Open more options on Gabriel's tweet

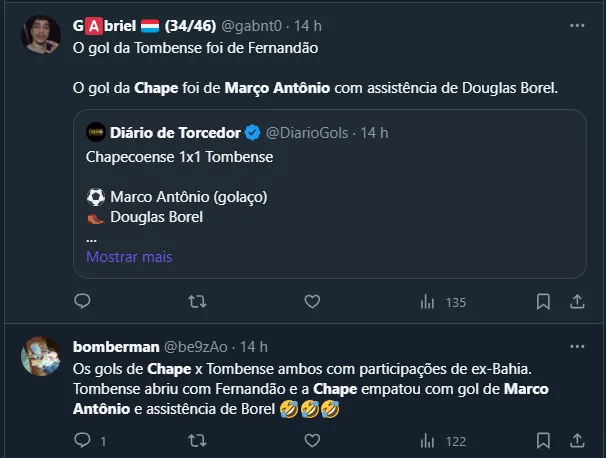[x=577, y=23]
